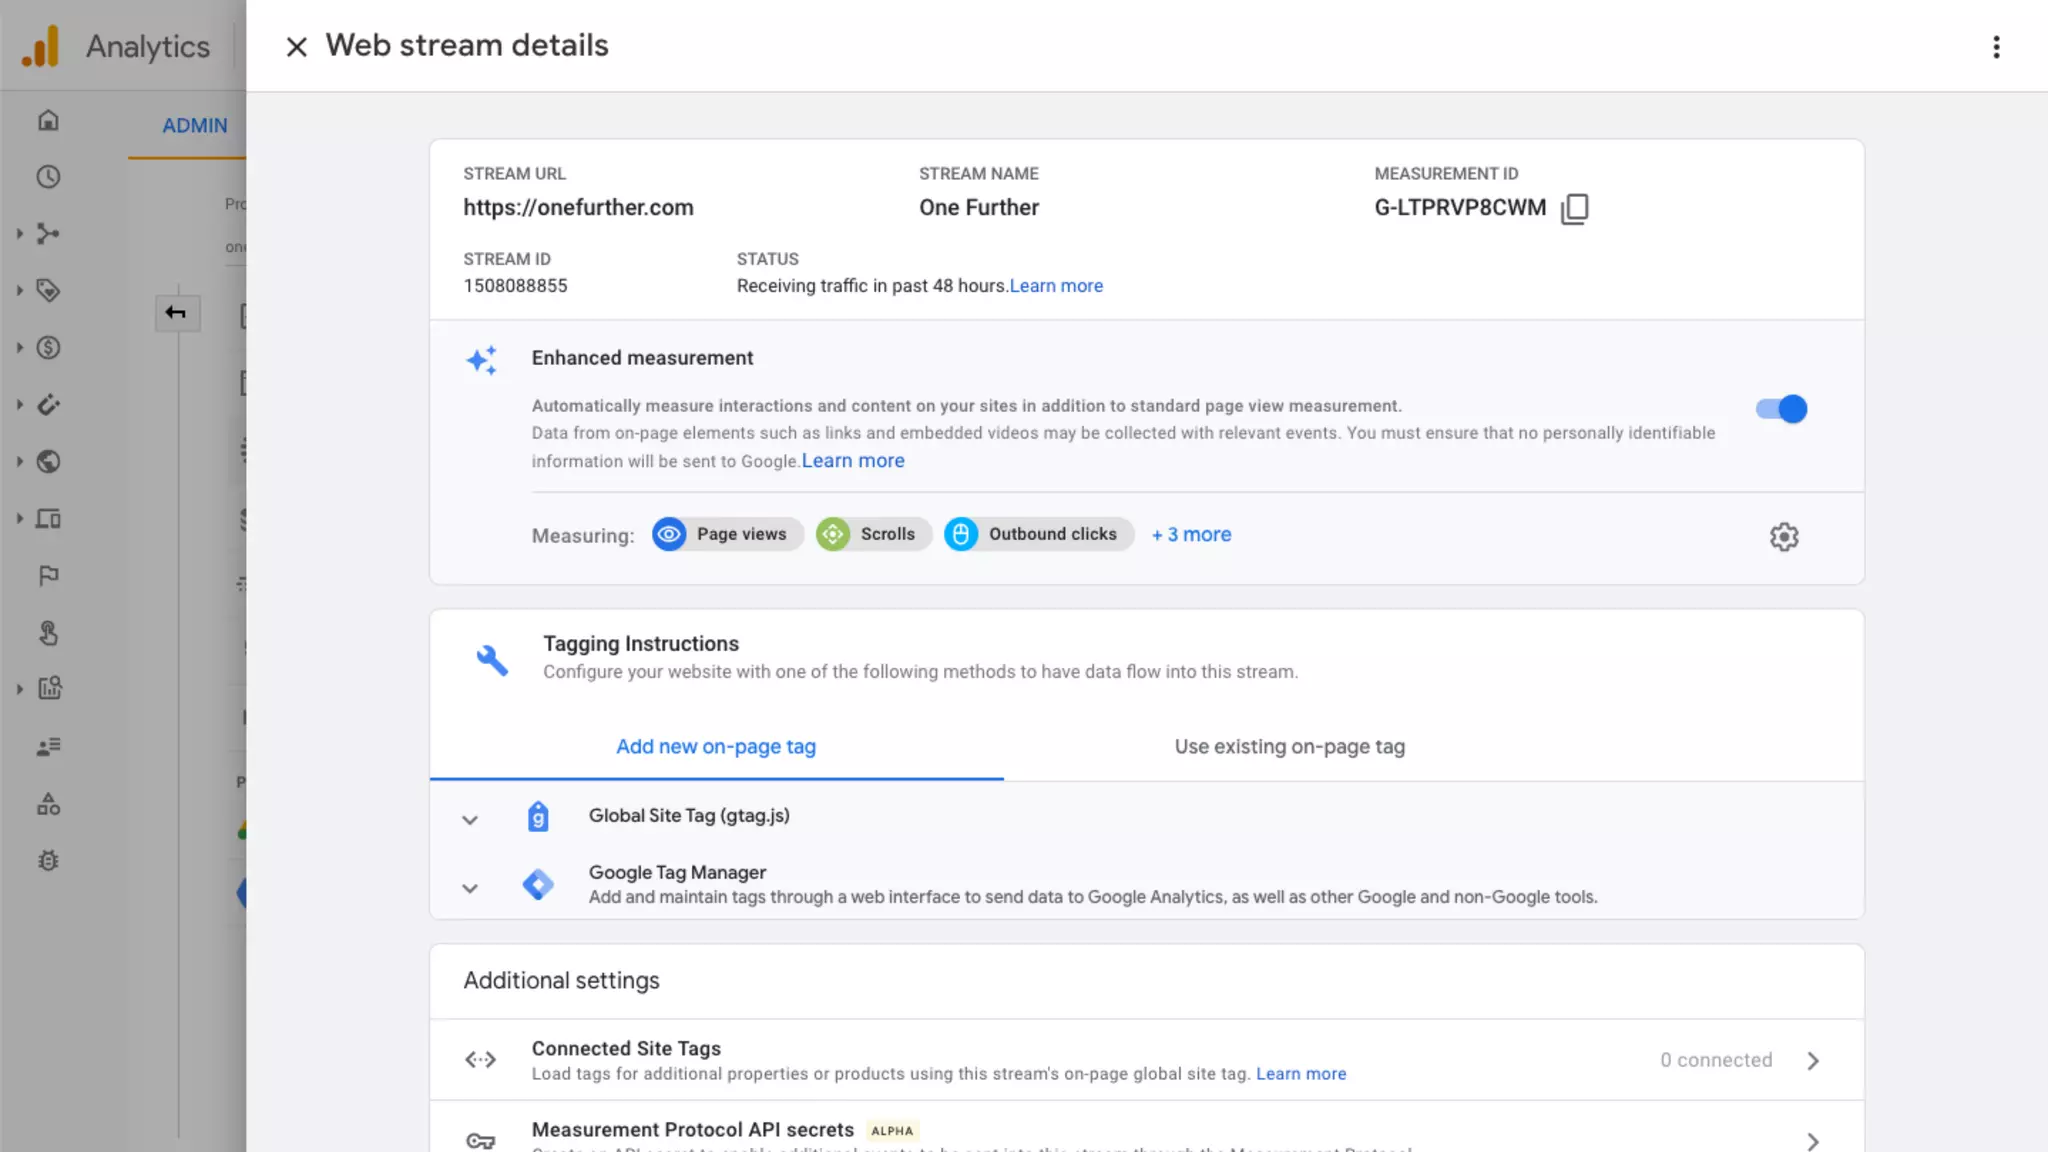Open DebugView bug icon in the sidebar

(48, 861)
